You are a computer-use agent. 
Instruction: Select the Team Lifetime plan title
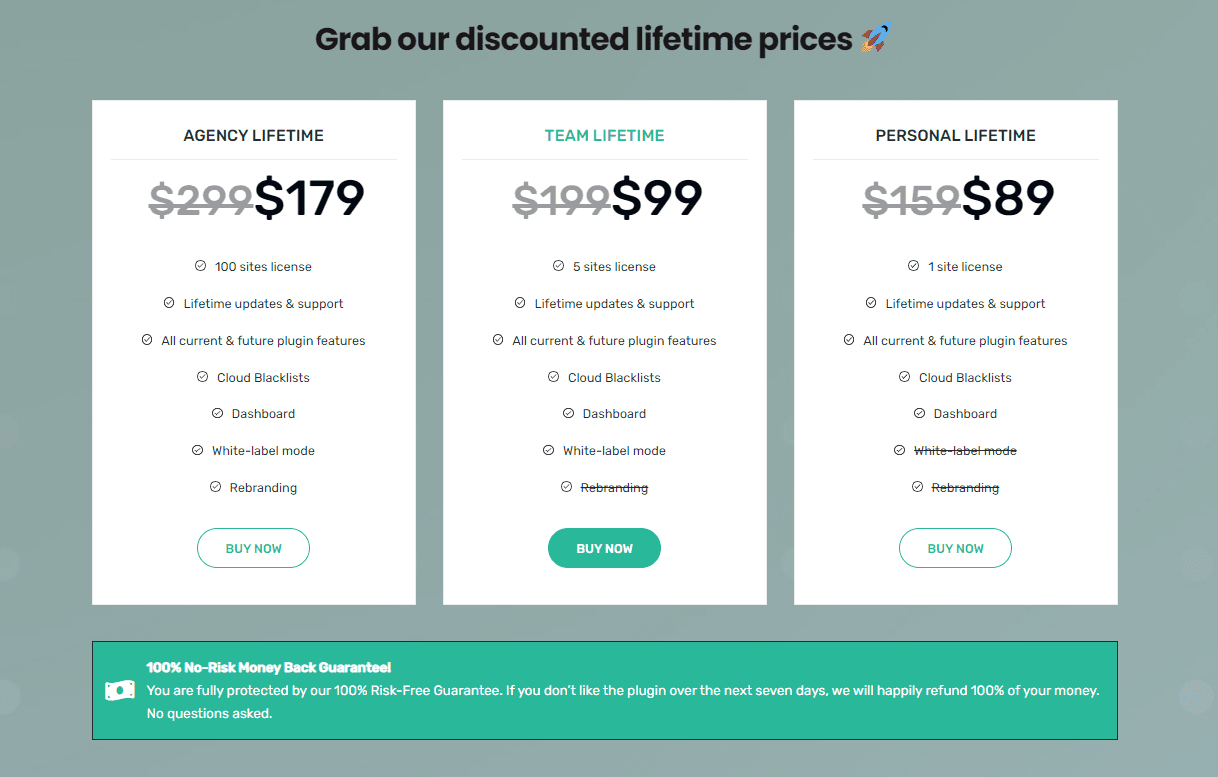click(604, 135)
